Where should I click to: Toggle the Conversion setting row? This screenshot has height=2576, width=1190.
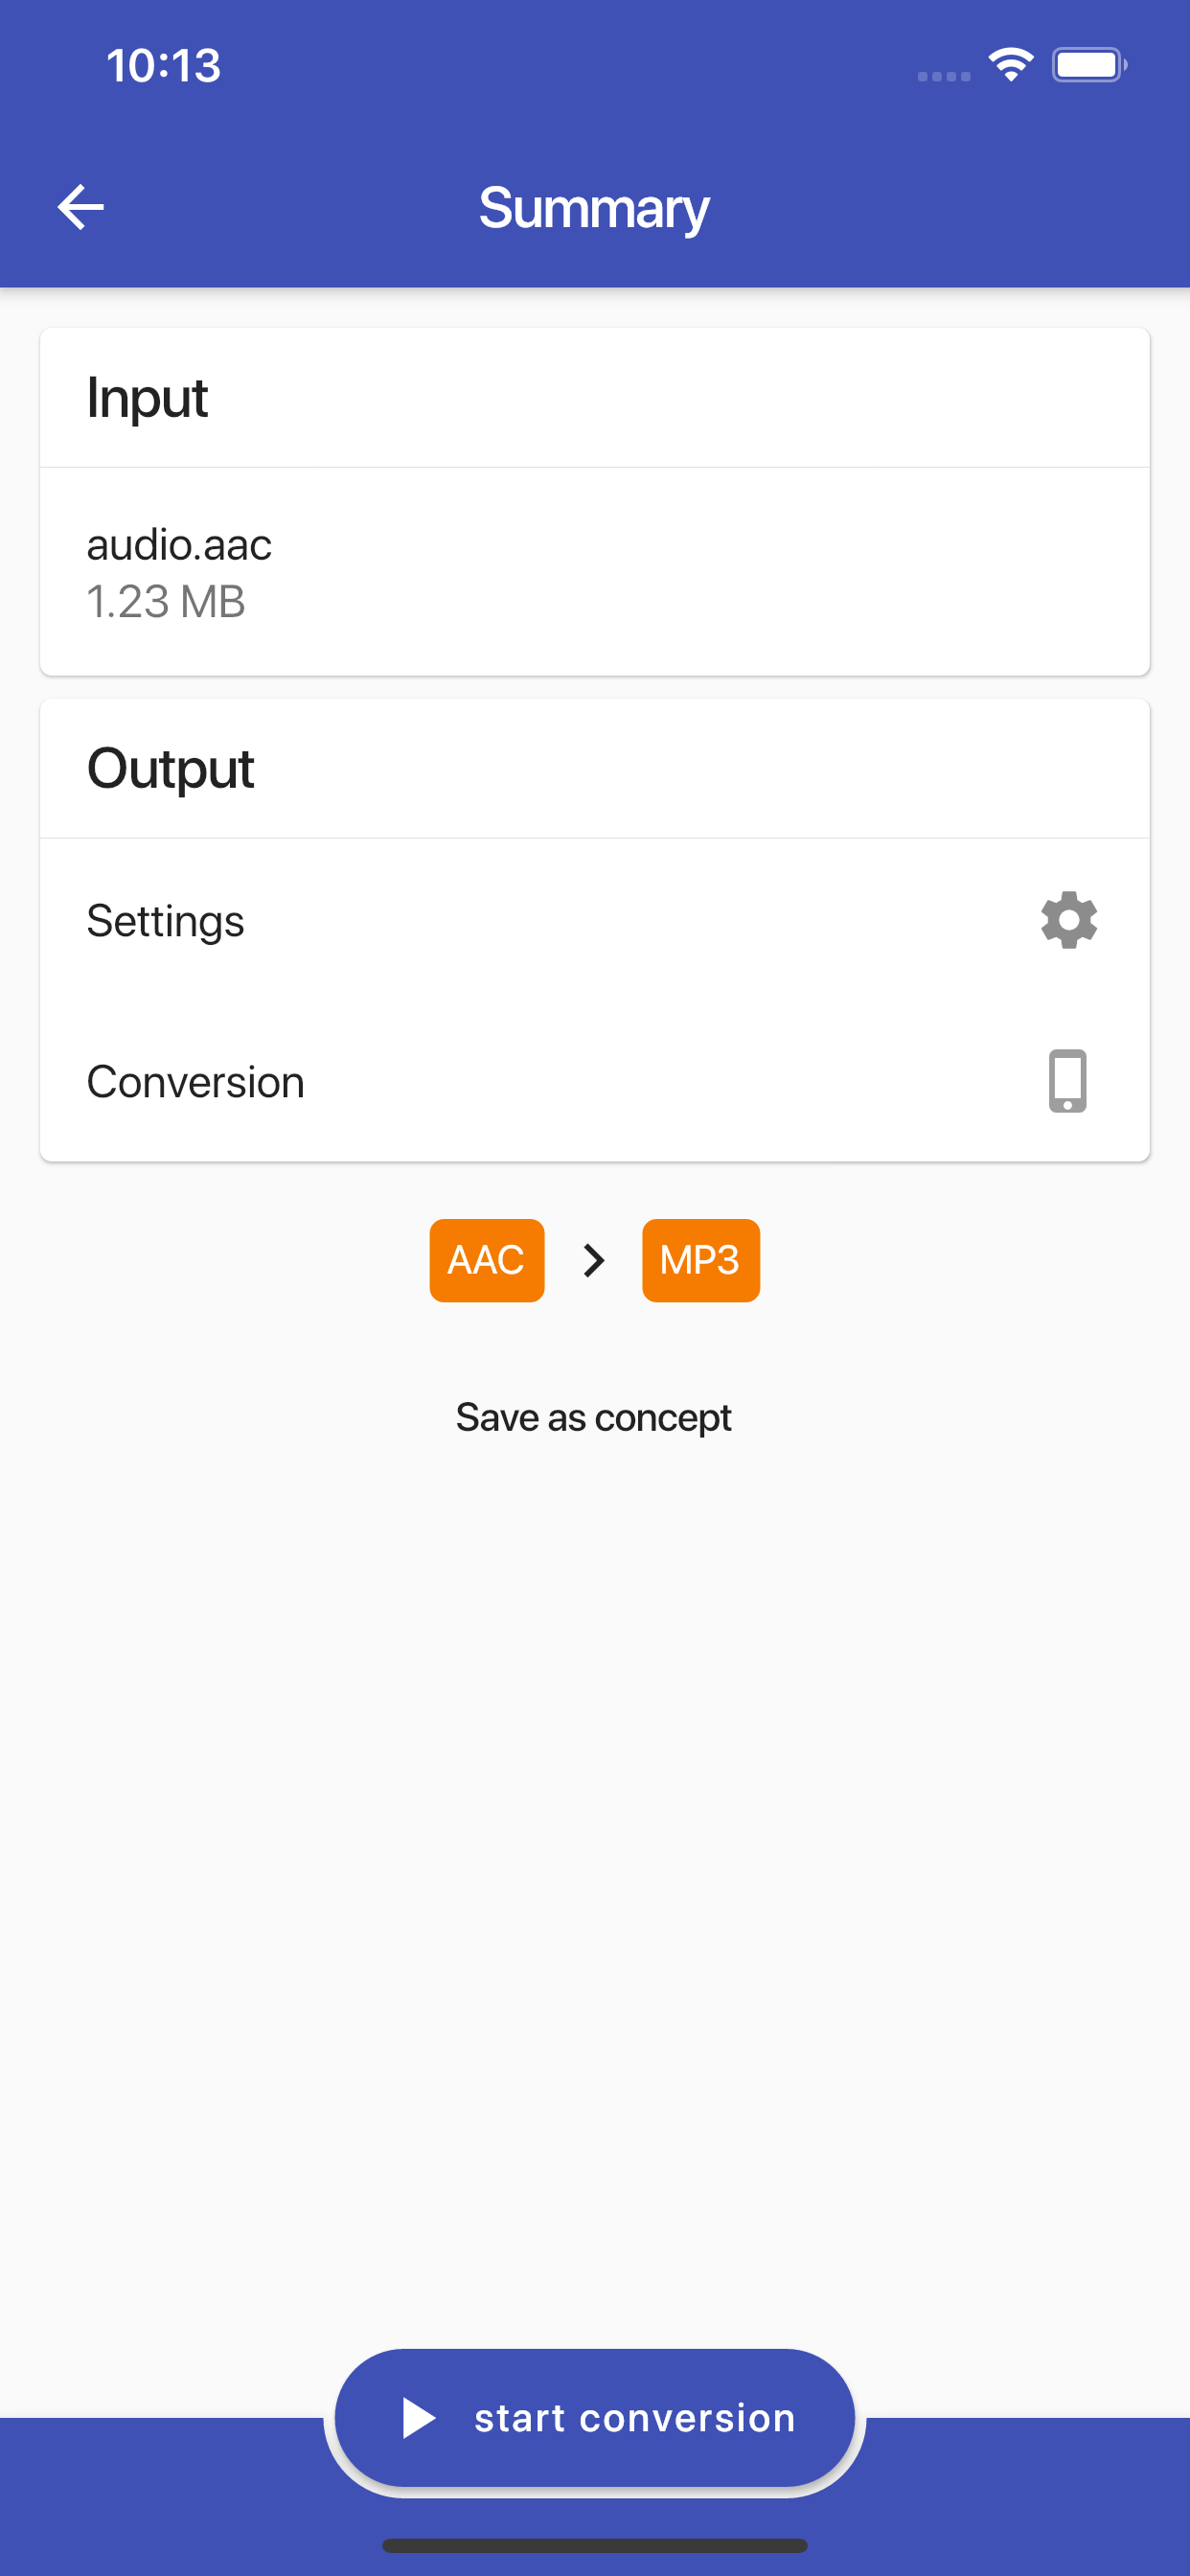click(x=594, y=1081)
